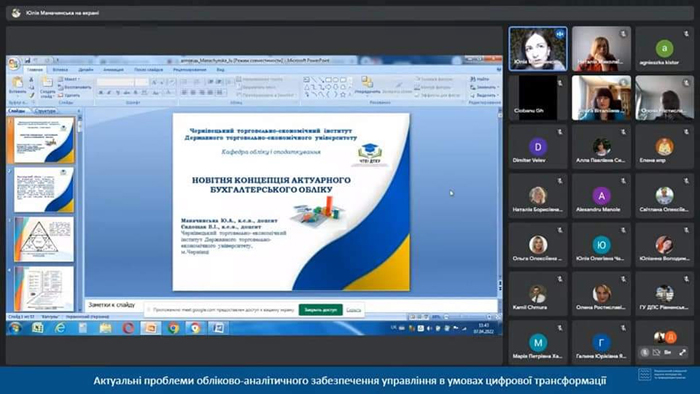Toggle center text alignment
700x394 pixels.
tap(193, 93)
